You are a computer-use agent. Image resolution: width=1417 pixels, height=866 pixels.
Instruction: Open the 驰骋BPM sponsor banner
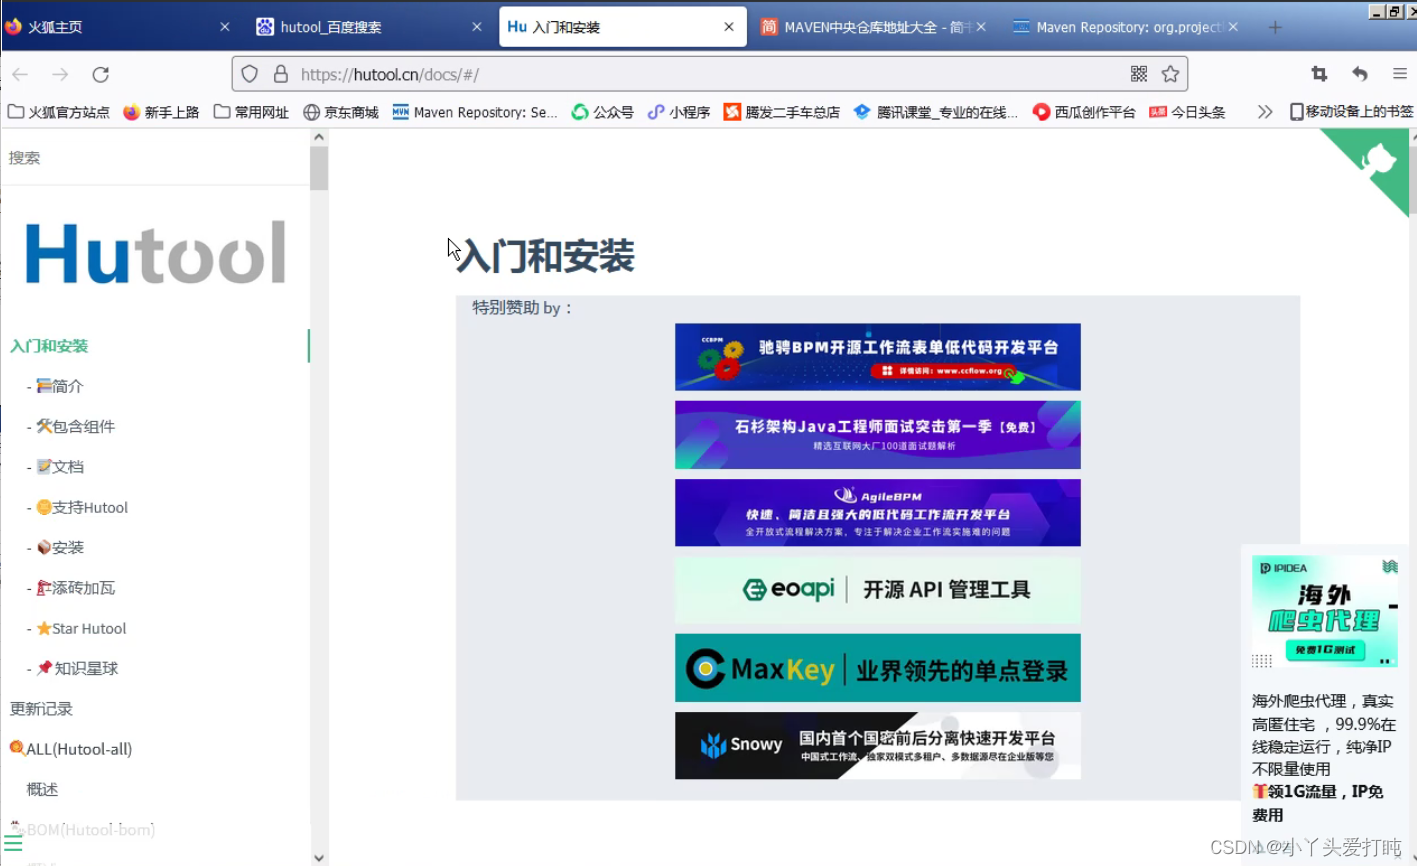878,357
